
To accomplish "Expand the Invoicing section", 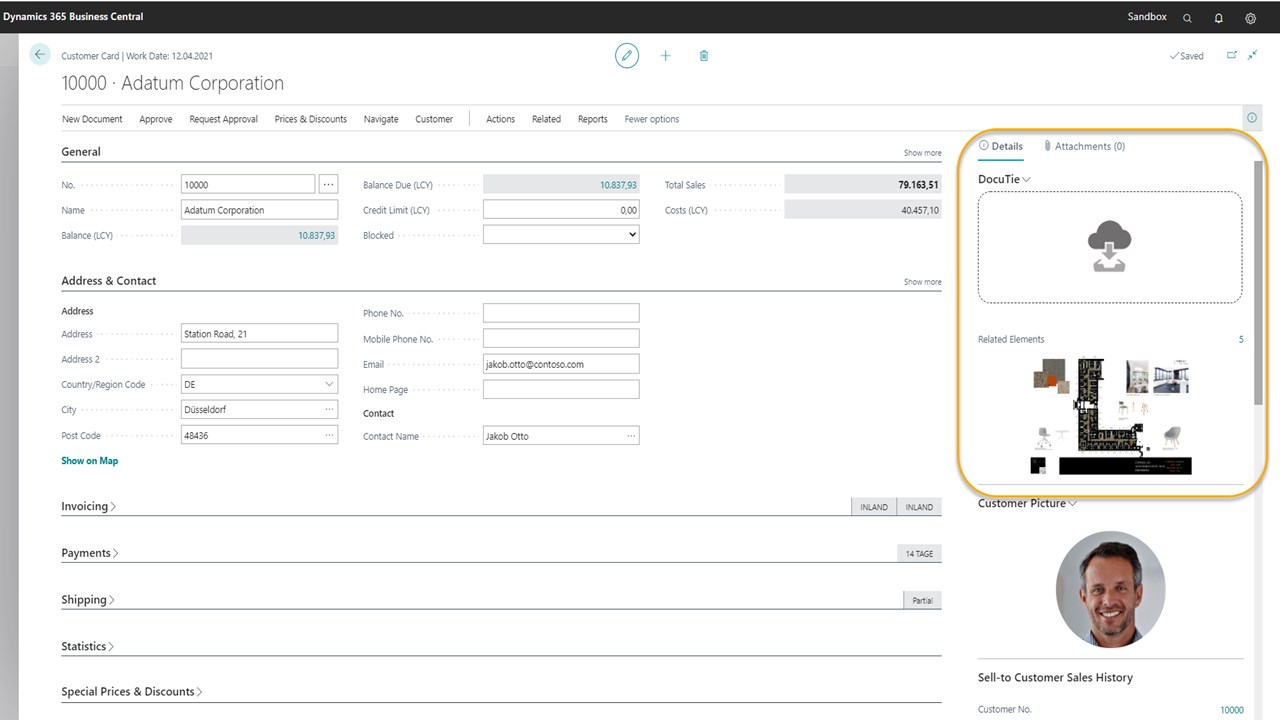I will tap(89, 506).
